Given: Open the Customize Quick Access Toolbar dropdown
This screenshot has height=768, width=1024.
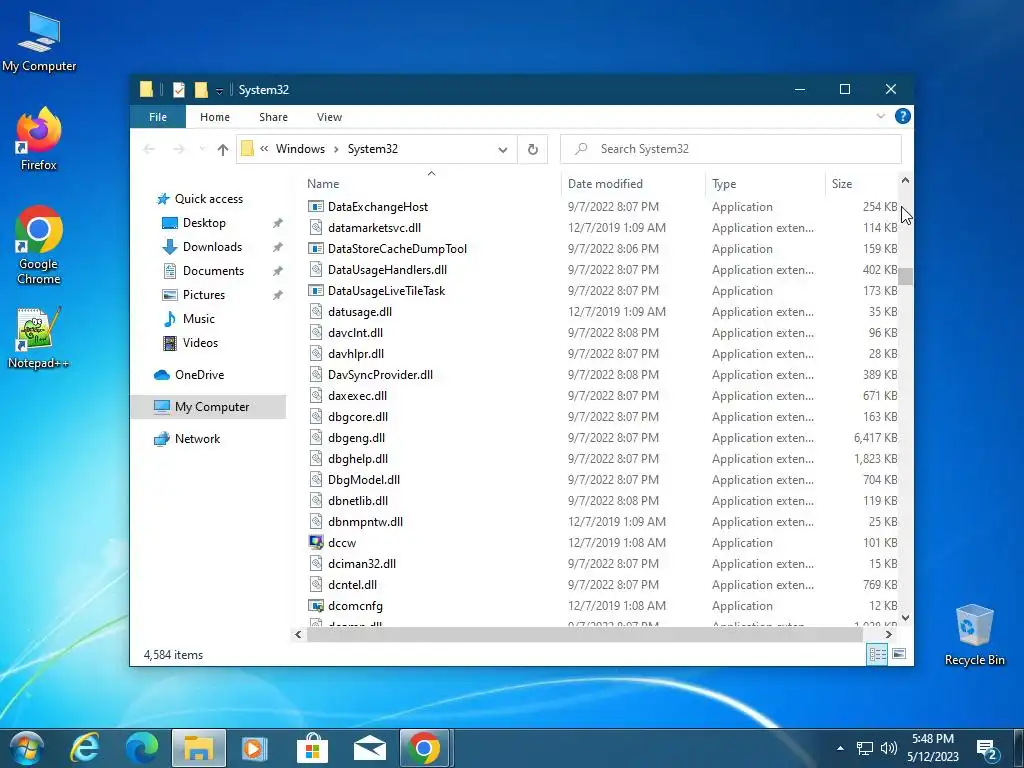Looking at the screenshot, I should click(219, 91).
